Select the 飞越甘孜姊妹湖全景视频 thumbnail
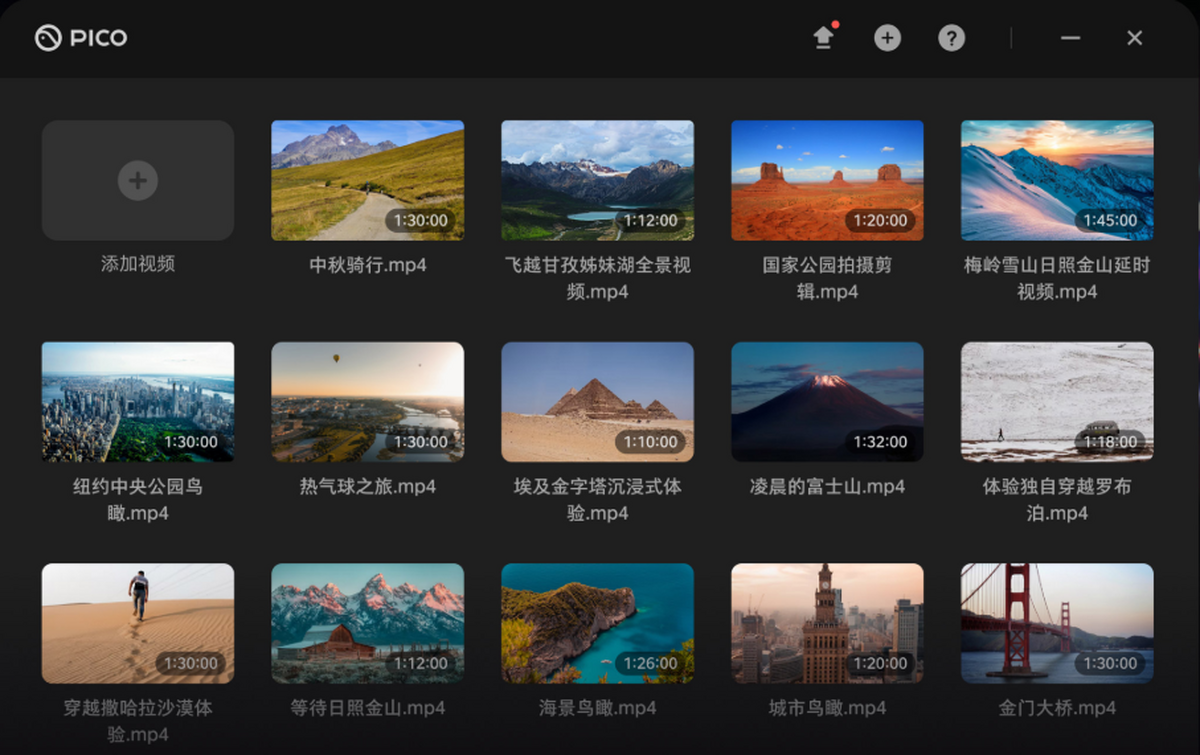The height and width of the screenshot is (755, 1200). (x=597, y=180)
